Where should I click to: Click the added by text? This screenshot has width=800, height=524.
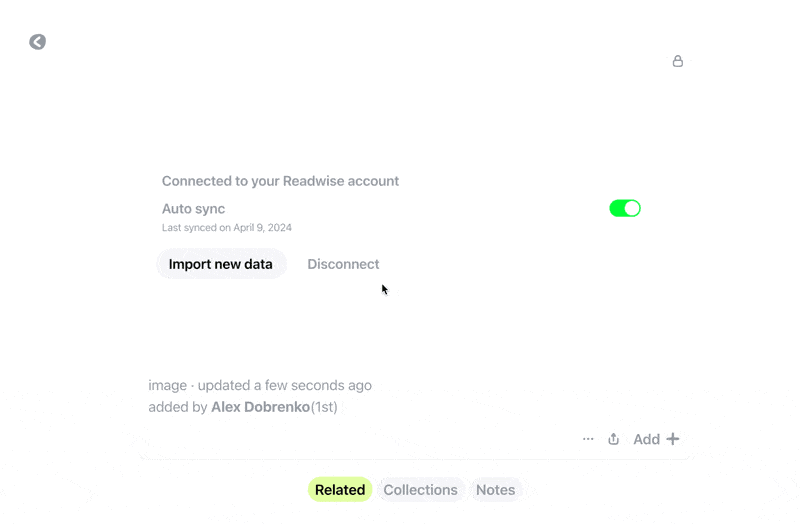[178, 407]
